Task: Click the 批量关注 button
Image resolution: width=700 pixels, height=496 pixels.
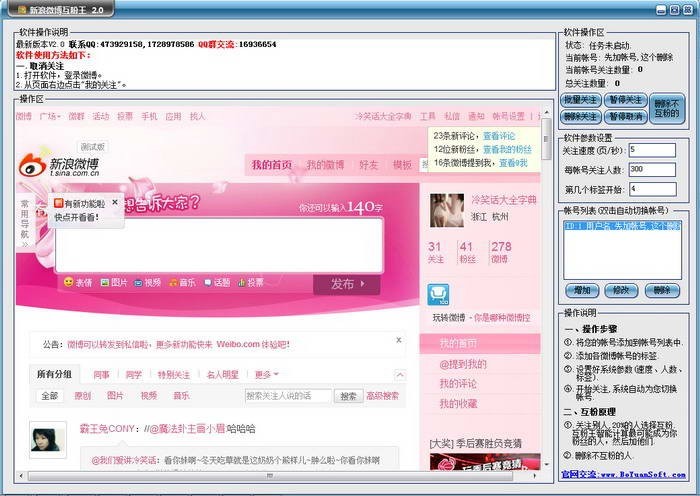Action: 580,100
